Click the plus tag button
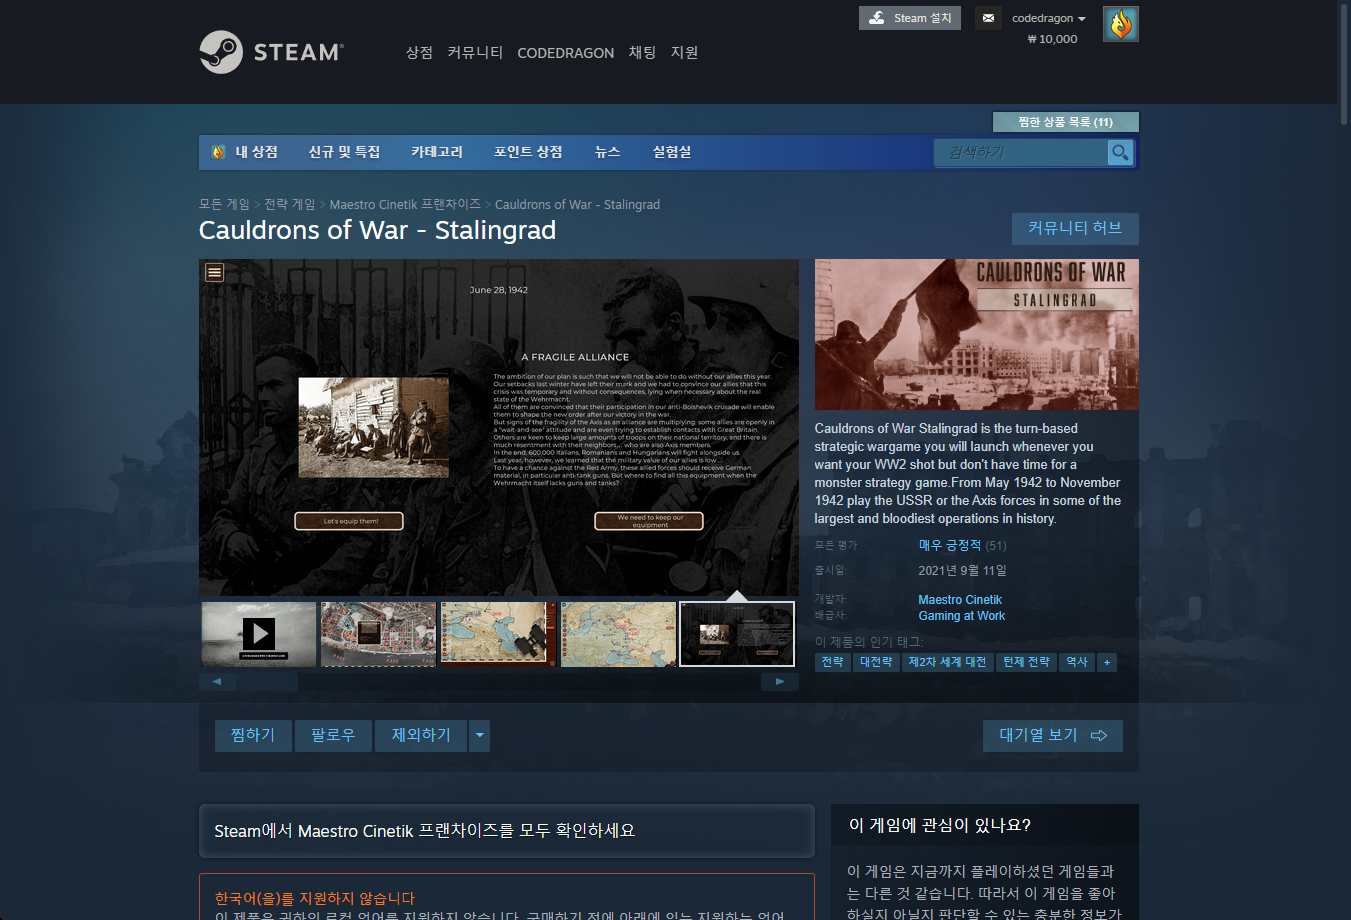This screenshot has width=1351, height=920. (x=1107, y=662)
